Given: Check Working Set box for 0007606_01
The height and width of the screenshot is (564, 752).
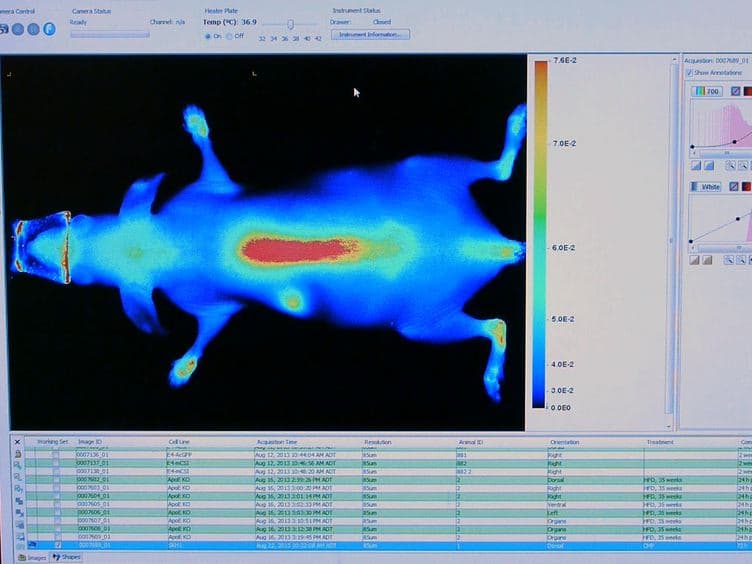Looking at the screenshot, I should tap(57, 512).
